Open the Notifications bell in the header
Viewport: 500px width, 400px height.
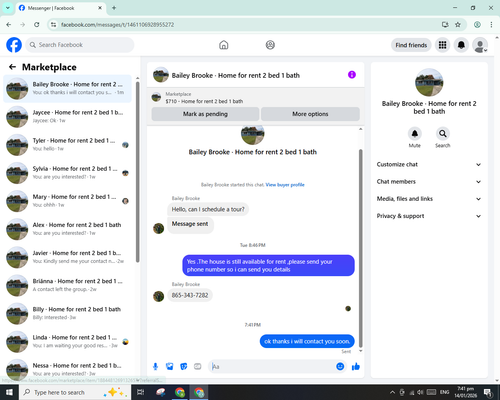pyautogui.click(x=461, y=45)
